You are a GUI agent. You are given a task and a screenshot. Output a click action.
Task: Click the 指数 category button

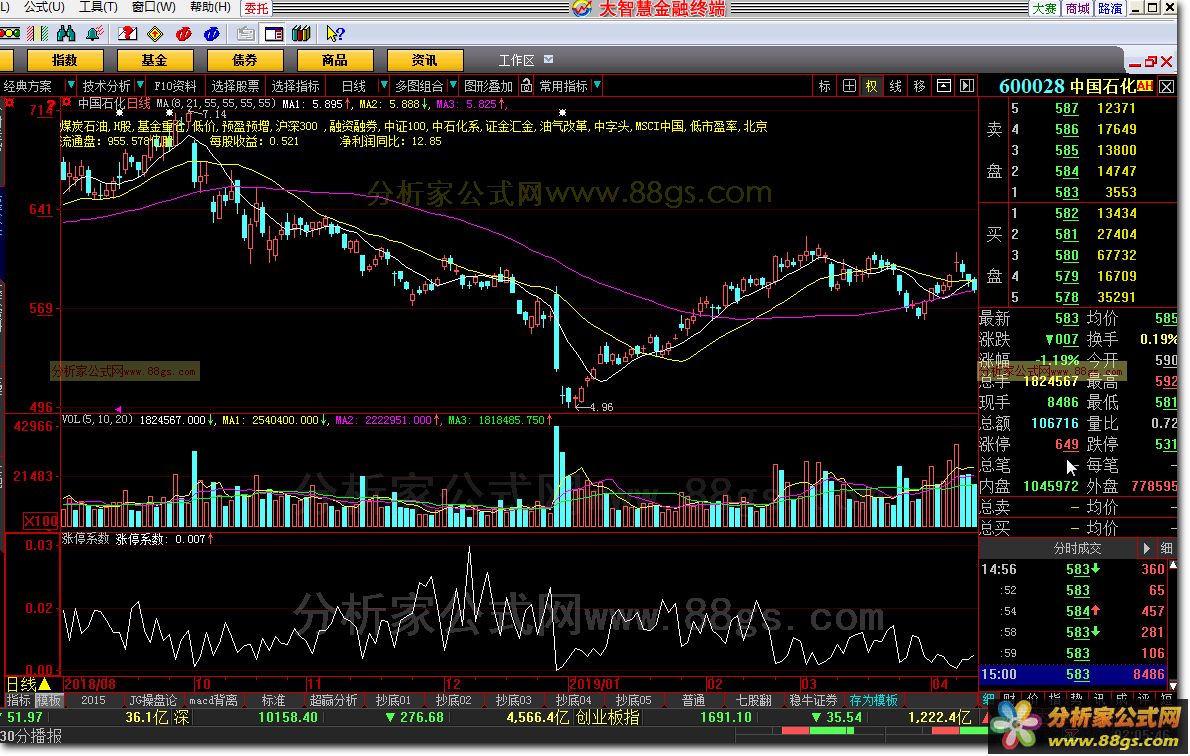click(x=65, y=60)
